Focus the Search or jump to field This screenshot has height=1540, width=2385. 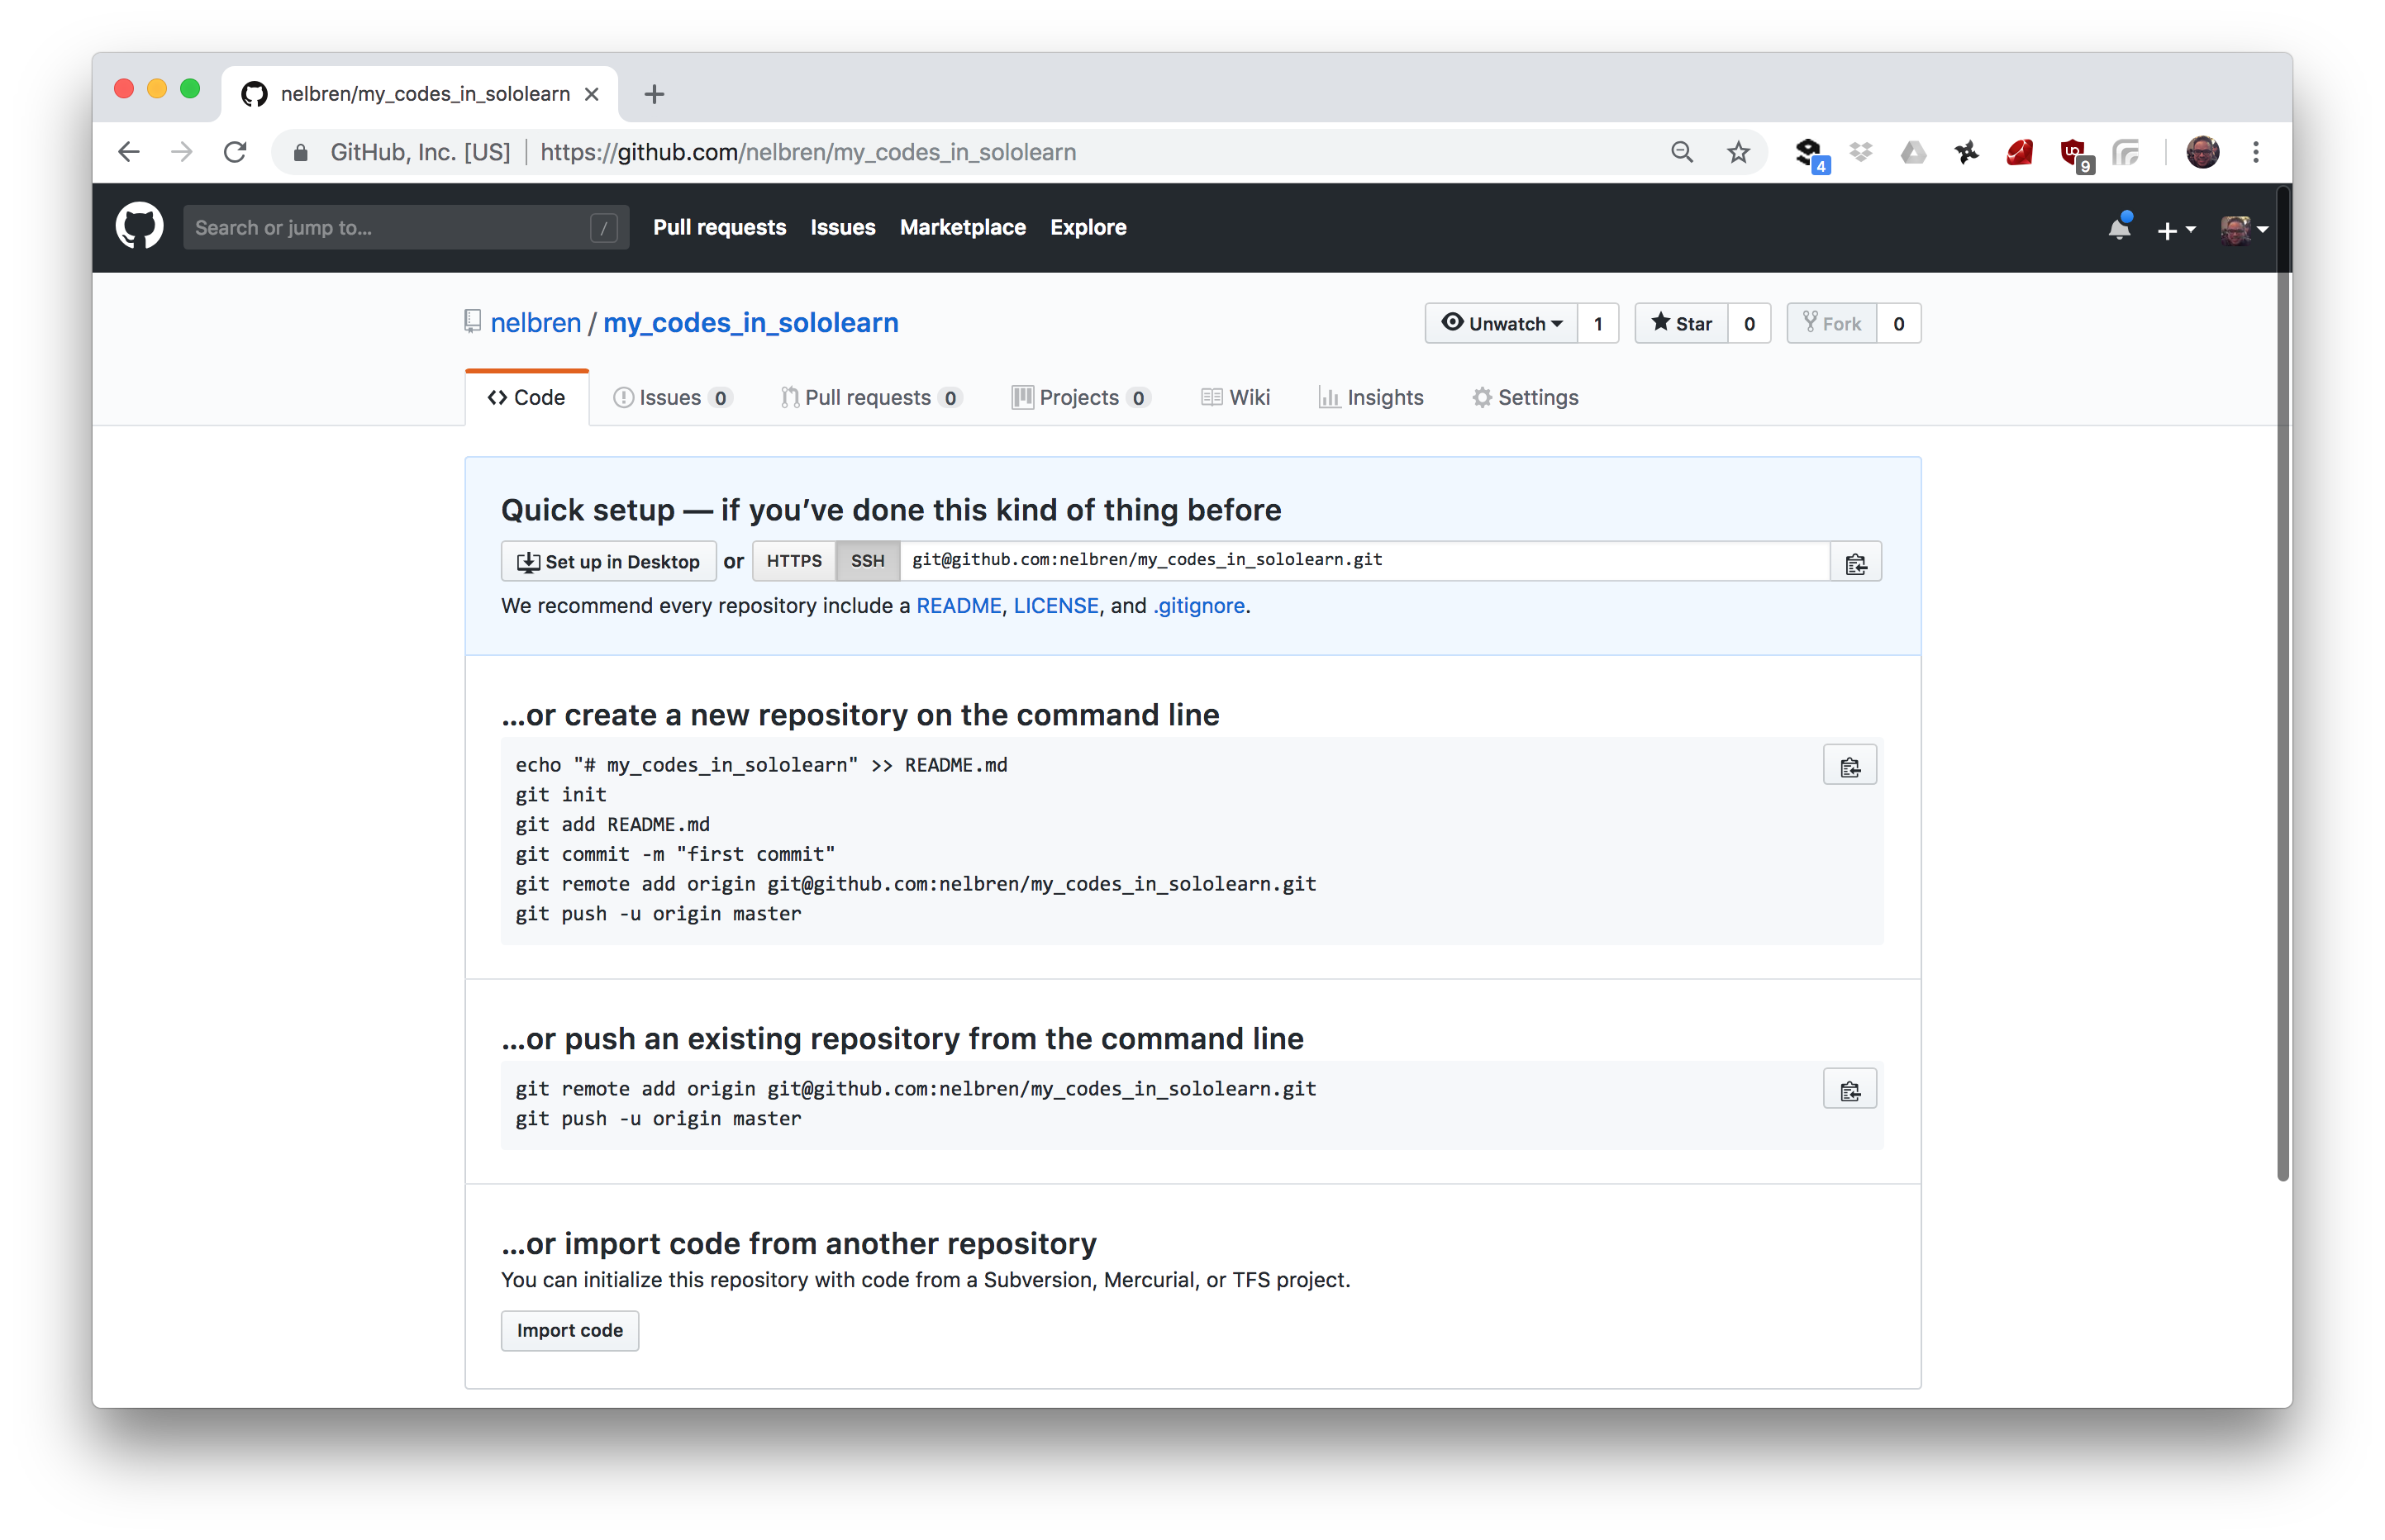[390, 228]
